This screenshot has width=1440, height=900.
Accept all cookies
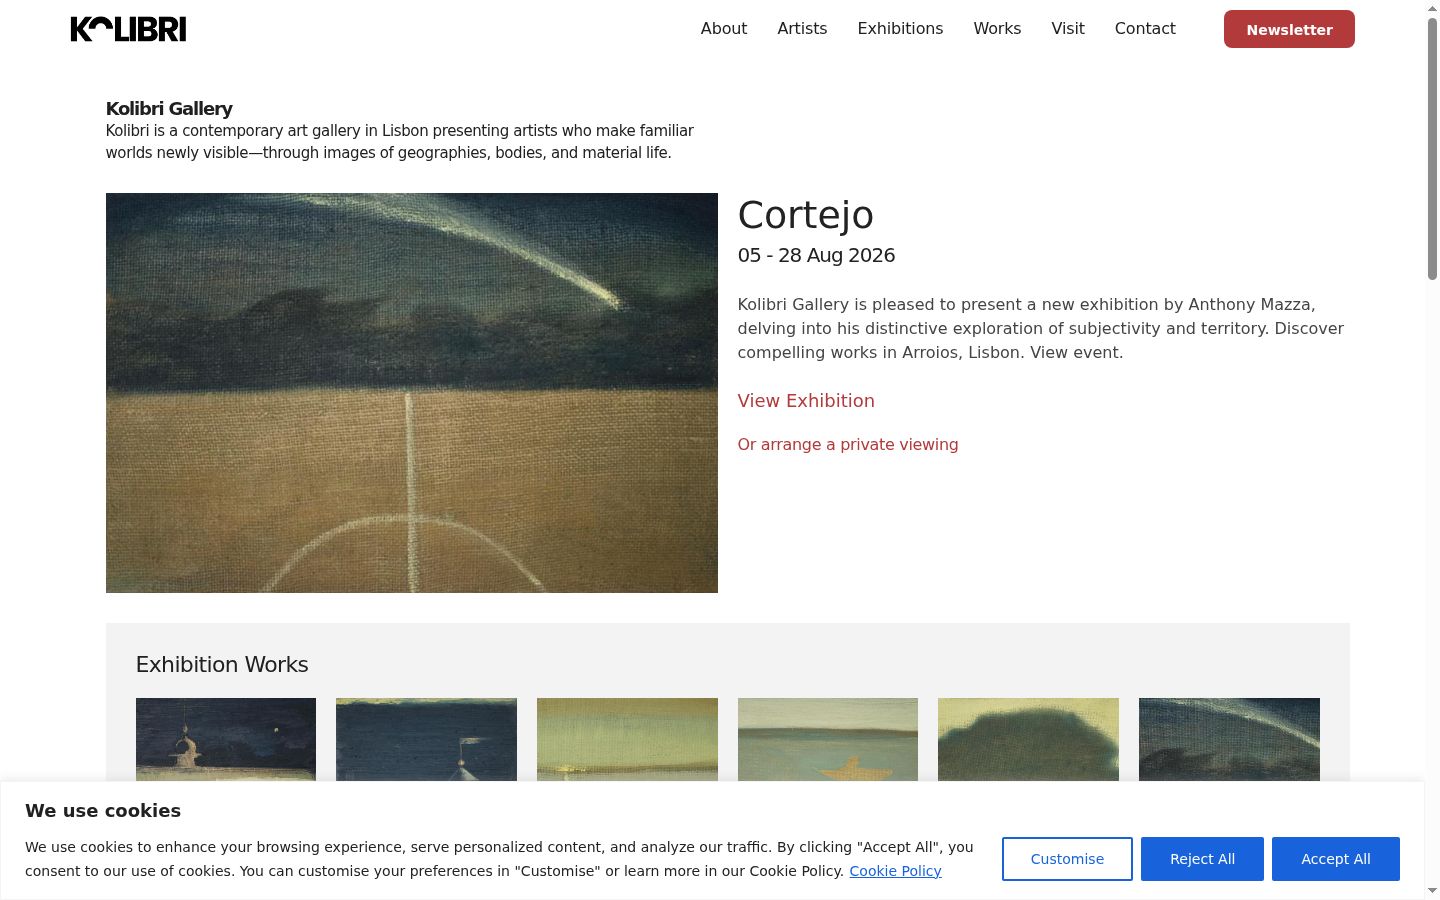pos(1336,859)
